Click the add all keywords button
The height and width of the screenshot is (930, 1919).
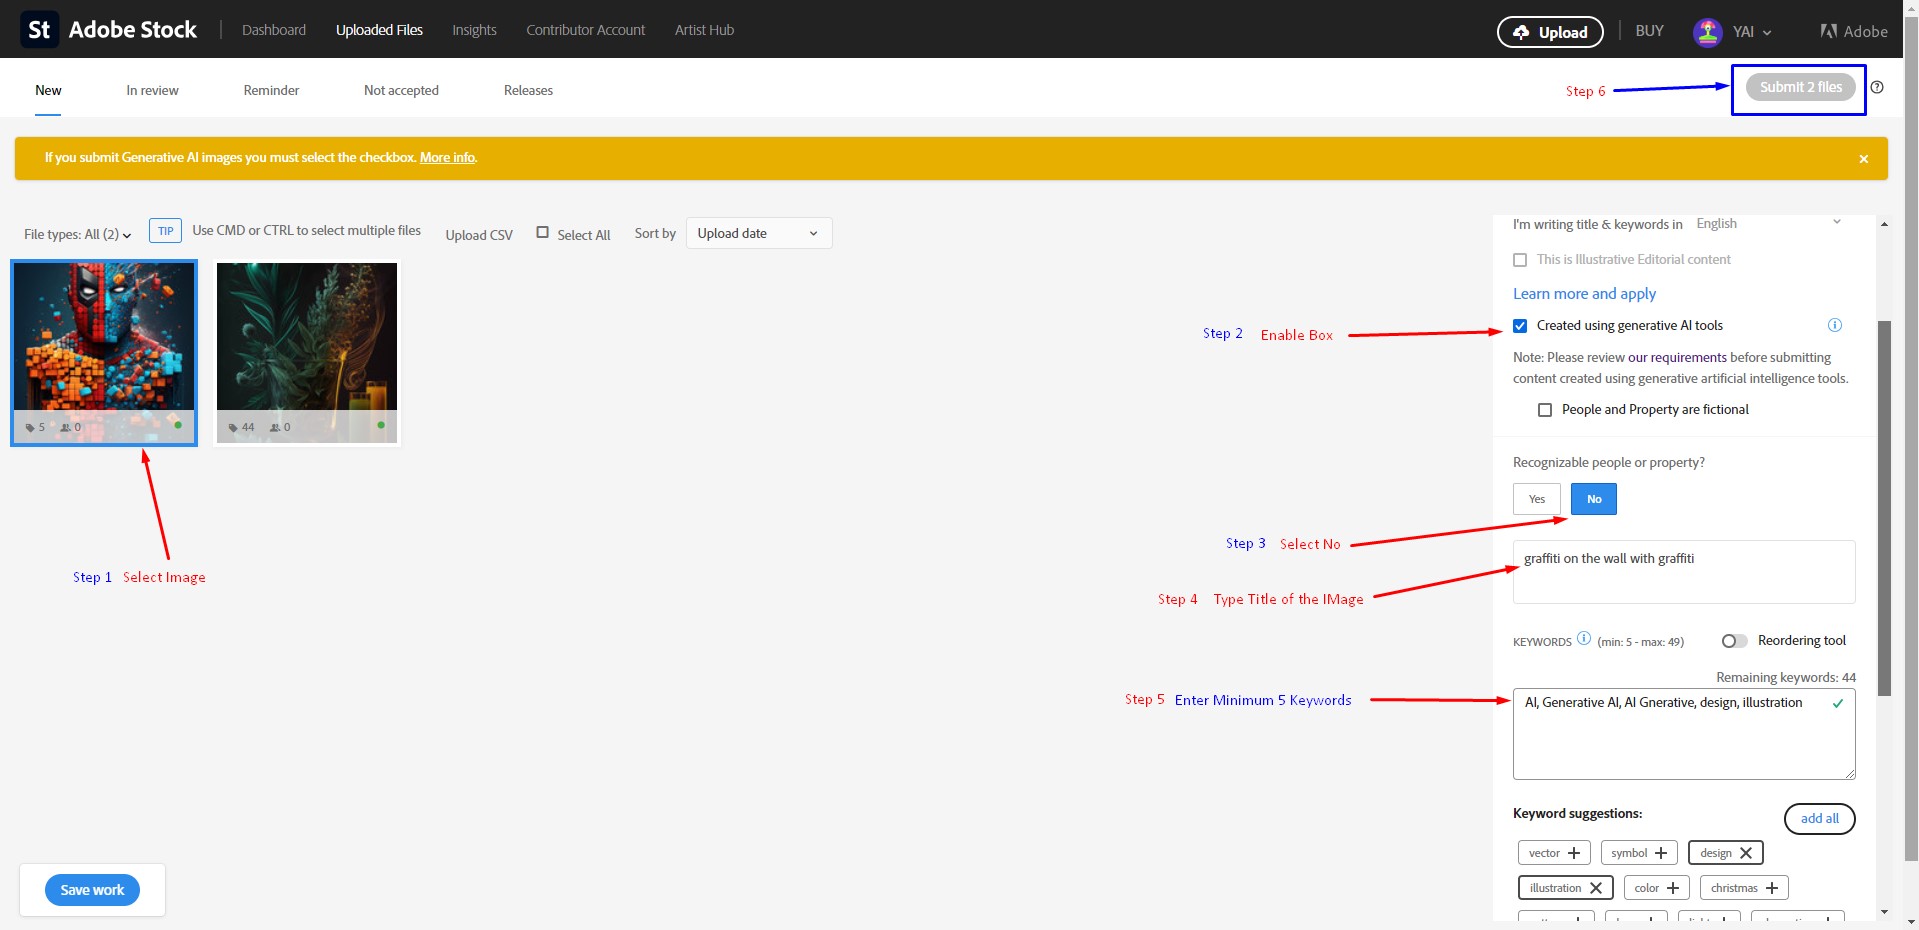click(x=1819, y=818)
